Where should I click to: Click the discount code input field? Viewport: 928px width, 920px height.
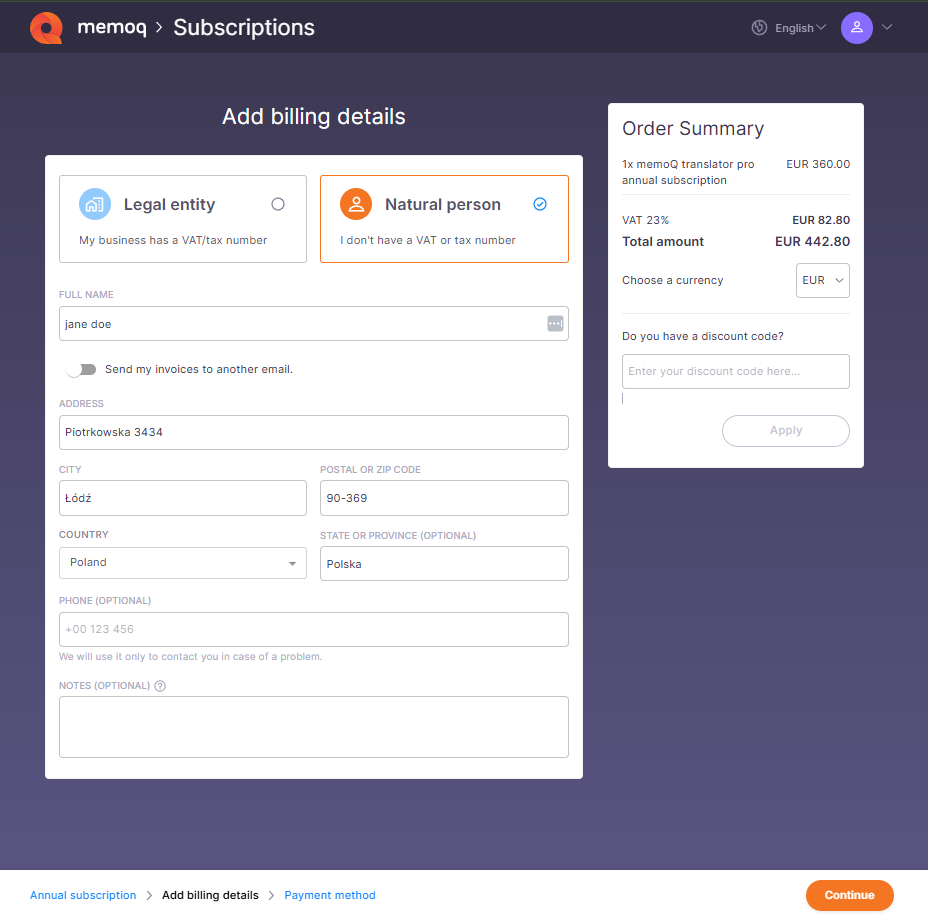point(736,371)
